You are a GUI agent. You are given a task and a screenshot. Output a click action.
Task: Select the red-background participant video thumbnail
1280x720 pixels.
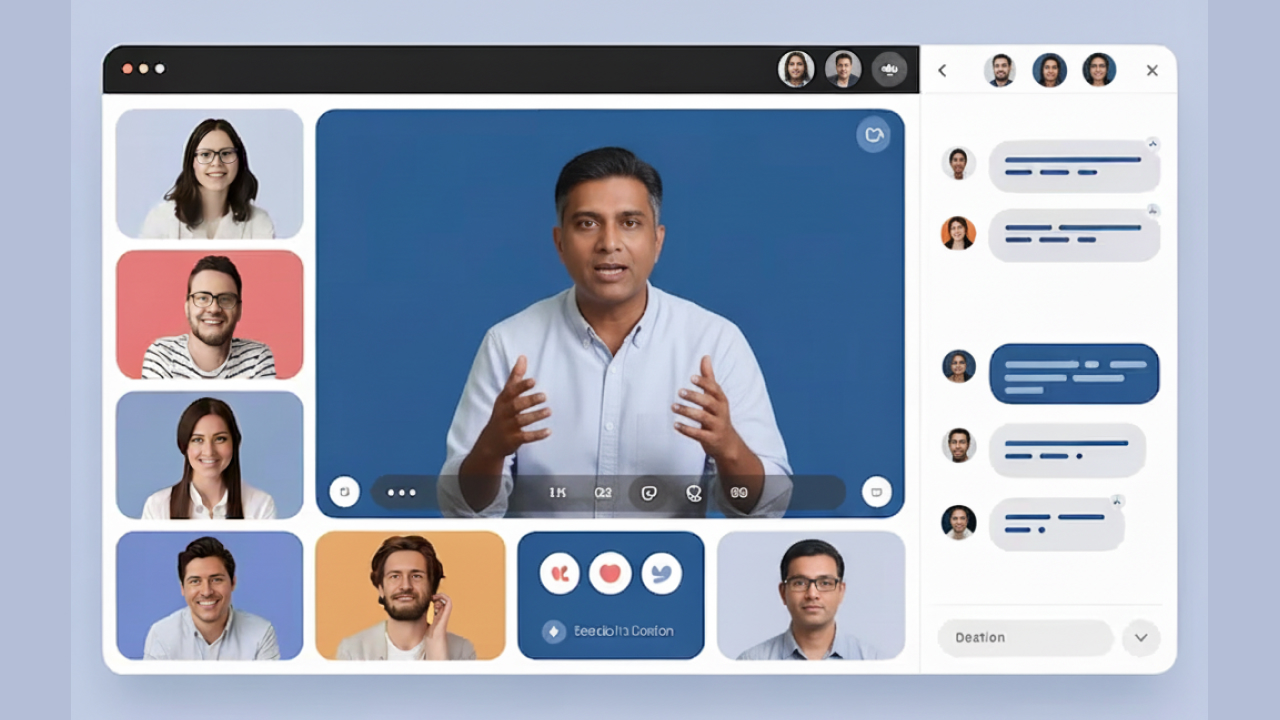click(x=209, y=314)
